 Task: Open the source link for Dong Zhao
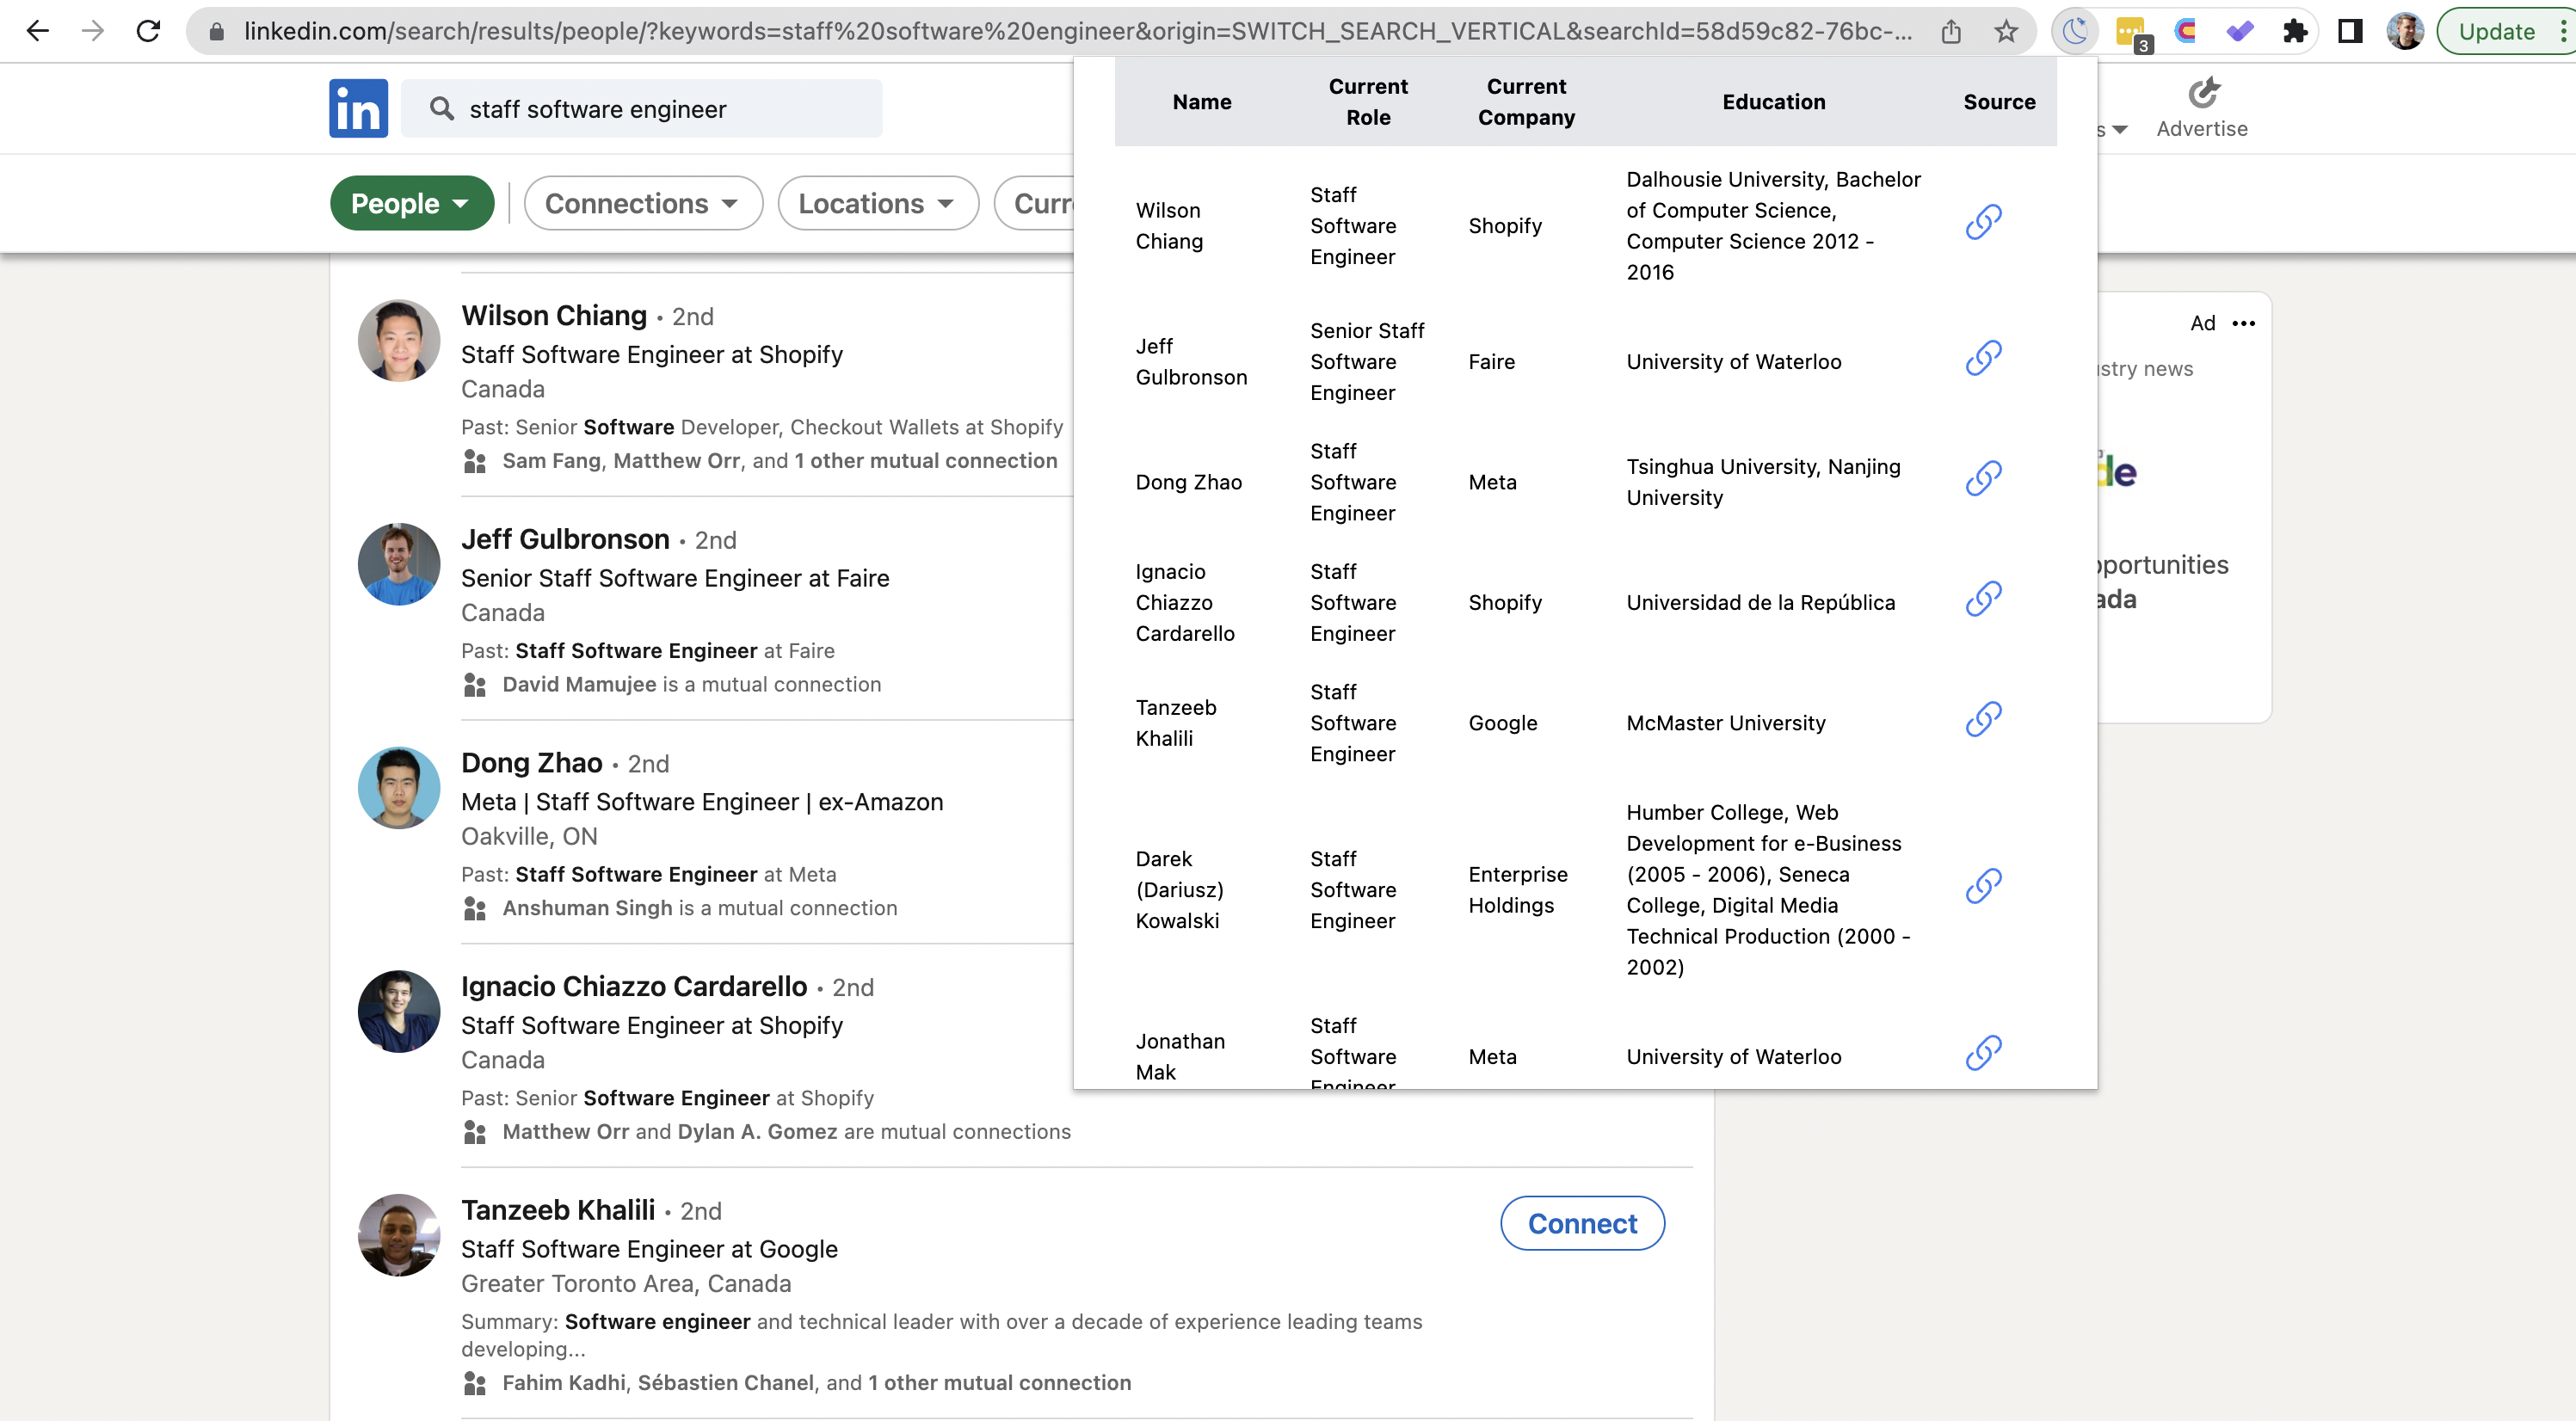[1984, 478]
